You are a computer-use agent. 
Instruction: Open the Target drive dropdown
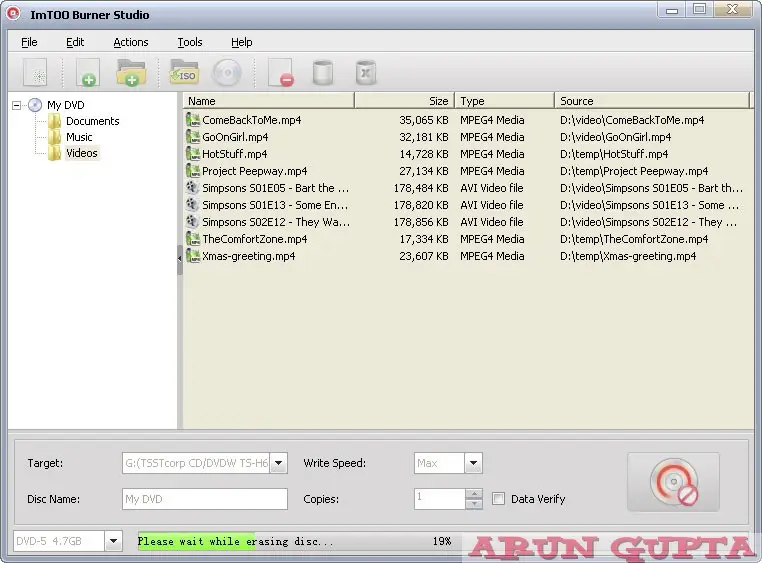click(278, 463)
